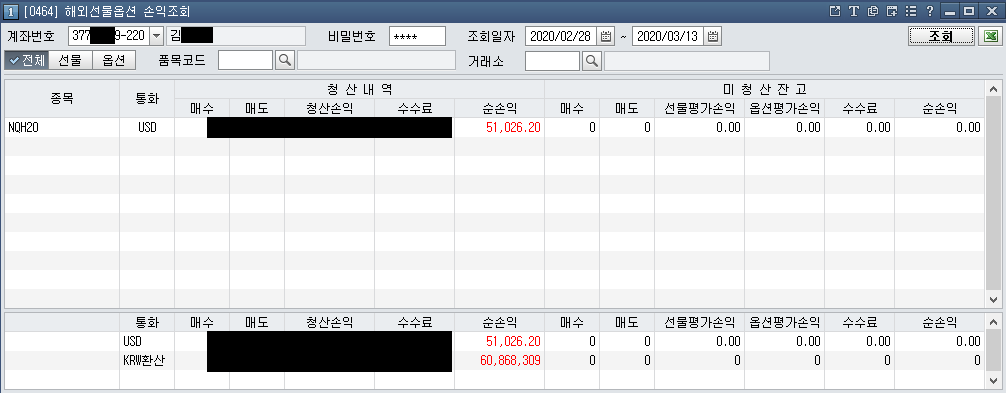Screen dimensions: 1006x393
Task: Click the 비밀번호 password field
Action: pos(418,37)
